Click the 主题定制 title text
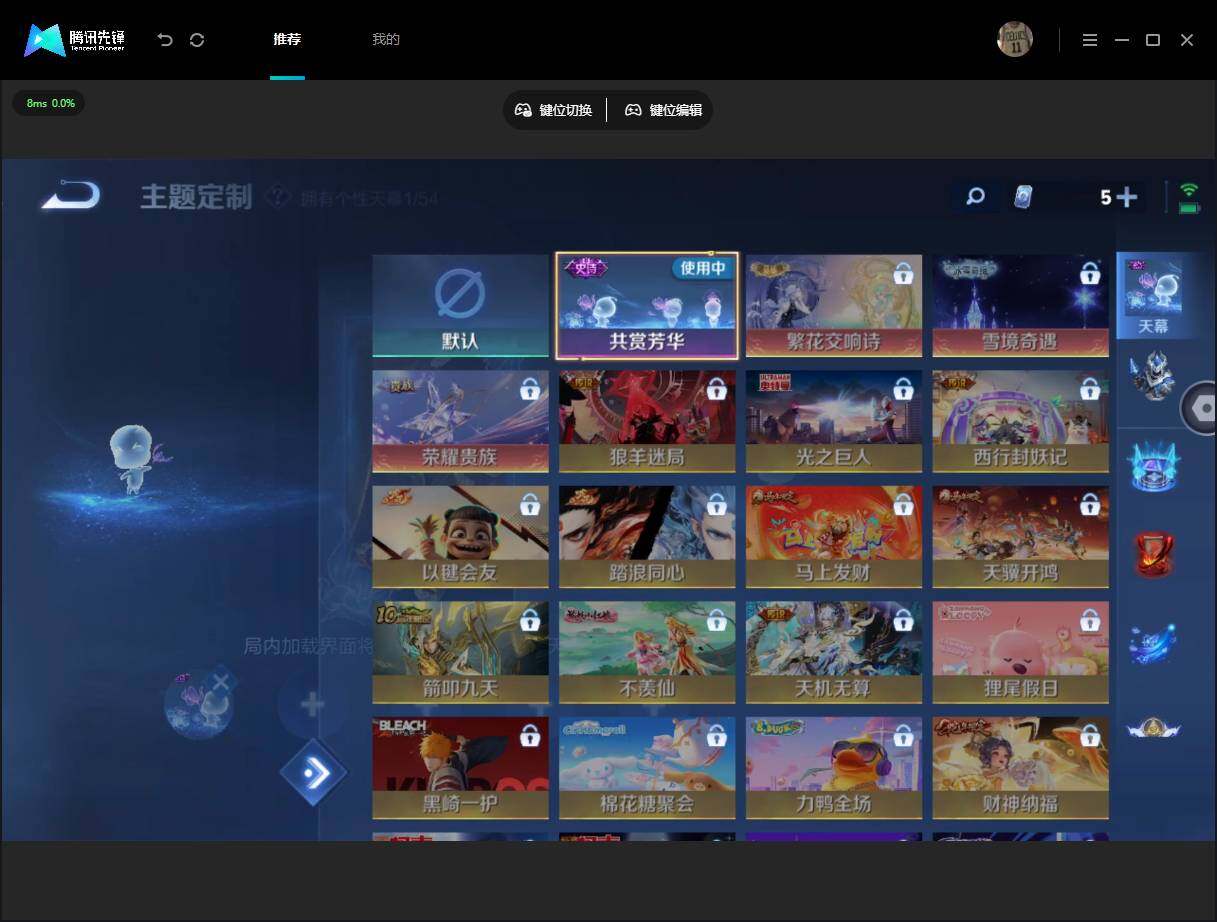Viewport: 1217px width, 922px height. coord(196,197)
